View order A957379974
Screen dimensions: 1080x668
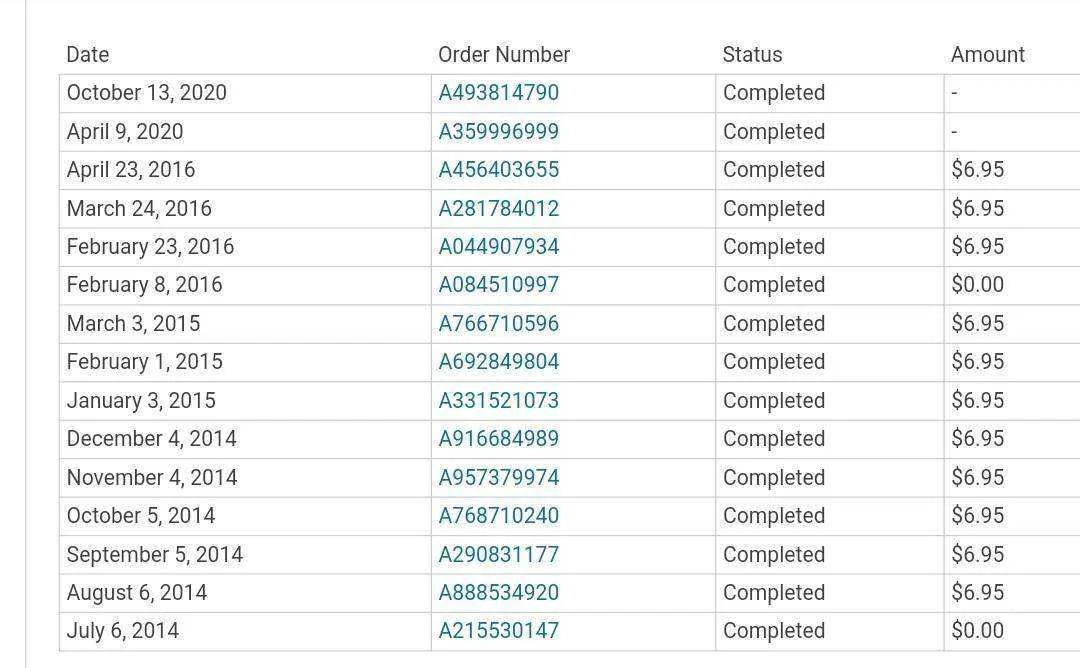(x=499, y=477)
